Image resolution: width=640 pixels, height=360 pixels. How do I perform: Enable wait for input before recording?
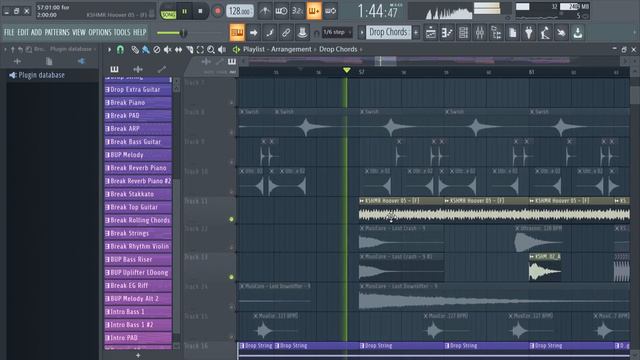(281, 11)
